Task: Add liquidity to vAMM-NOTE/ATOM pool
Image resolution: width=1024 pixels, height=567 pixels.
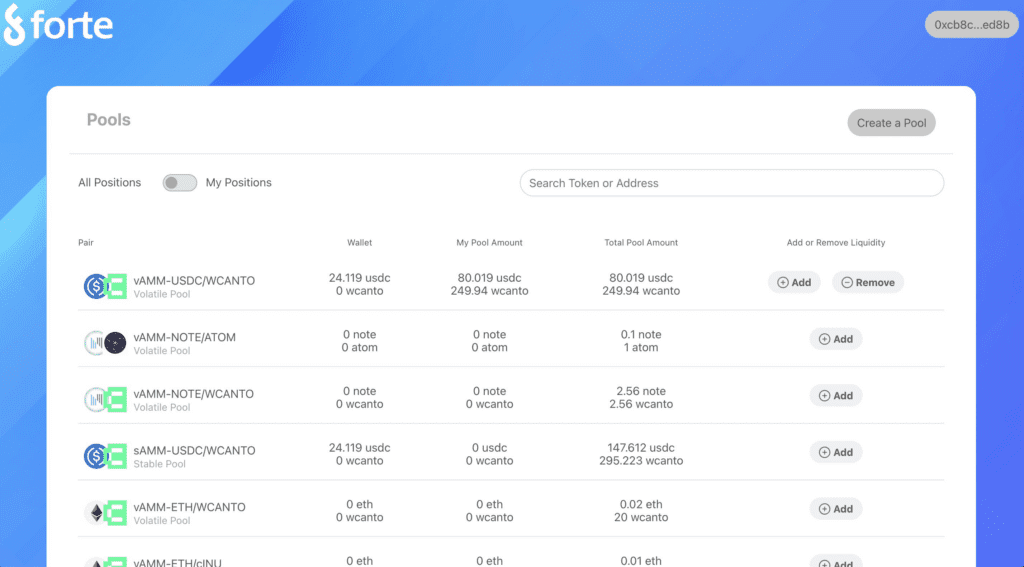Action: 835,339
